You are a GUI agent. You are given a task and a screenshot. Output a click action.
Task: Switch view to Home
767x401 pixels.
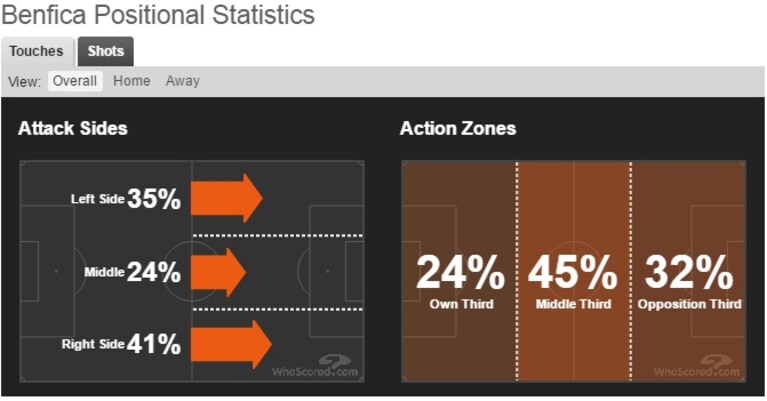click(x=132, y=81)
